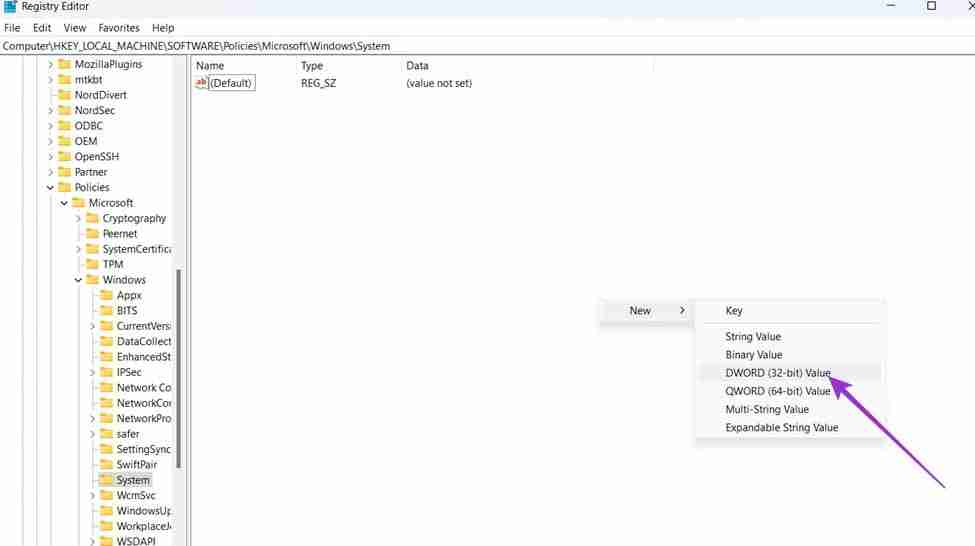
Task: Select the NordDivert folder icon
Action: point(65,95)
